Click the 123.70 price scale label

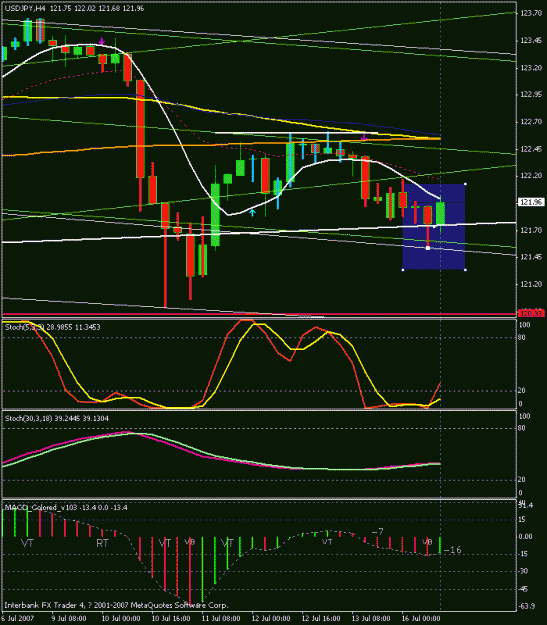tap(531, 13)
